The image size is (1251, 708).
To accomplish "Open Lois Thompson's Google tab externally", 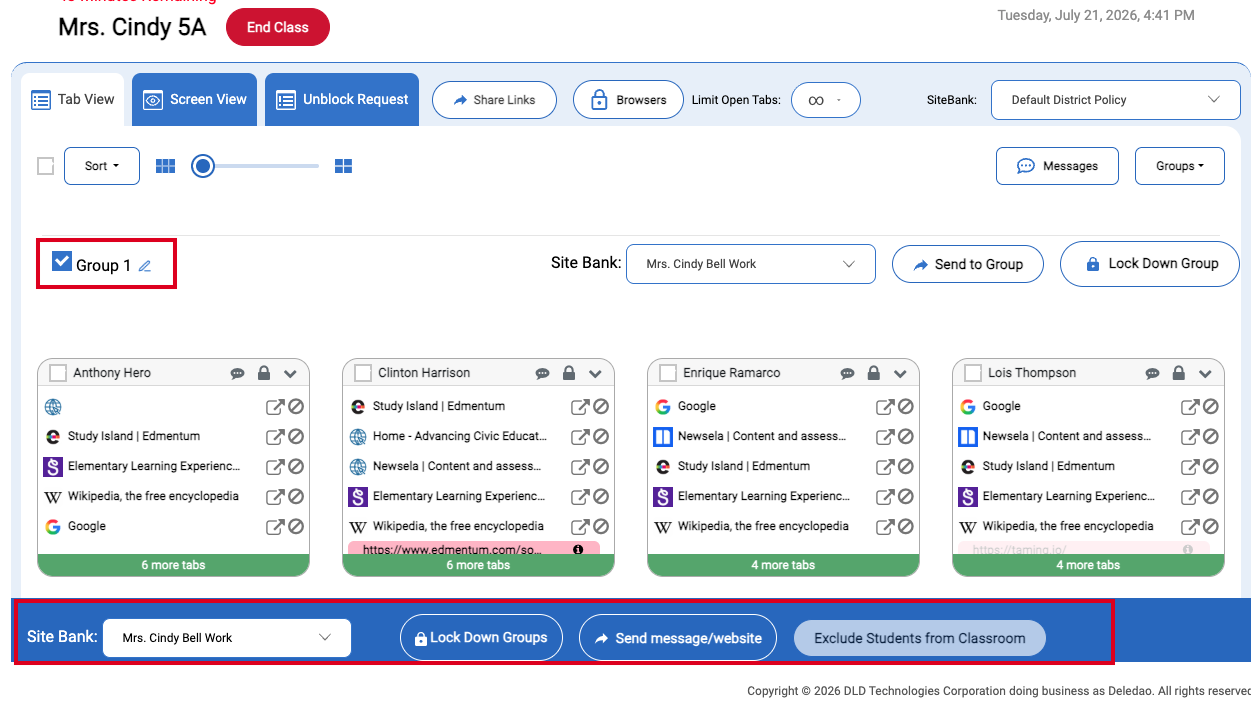I will coord(1189,407).
